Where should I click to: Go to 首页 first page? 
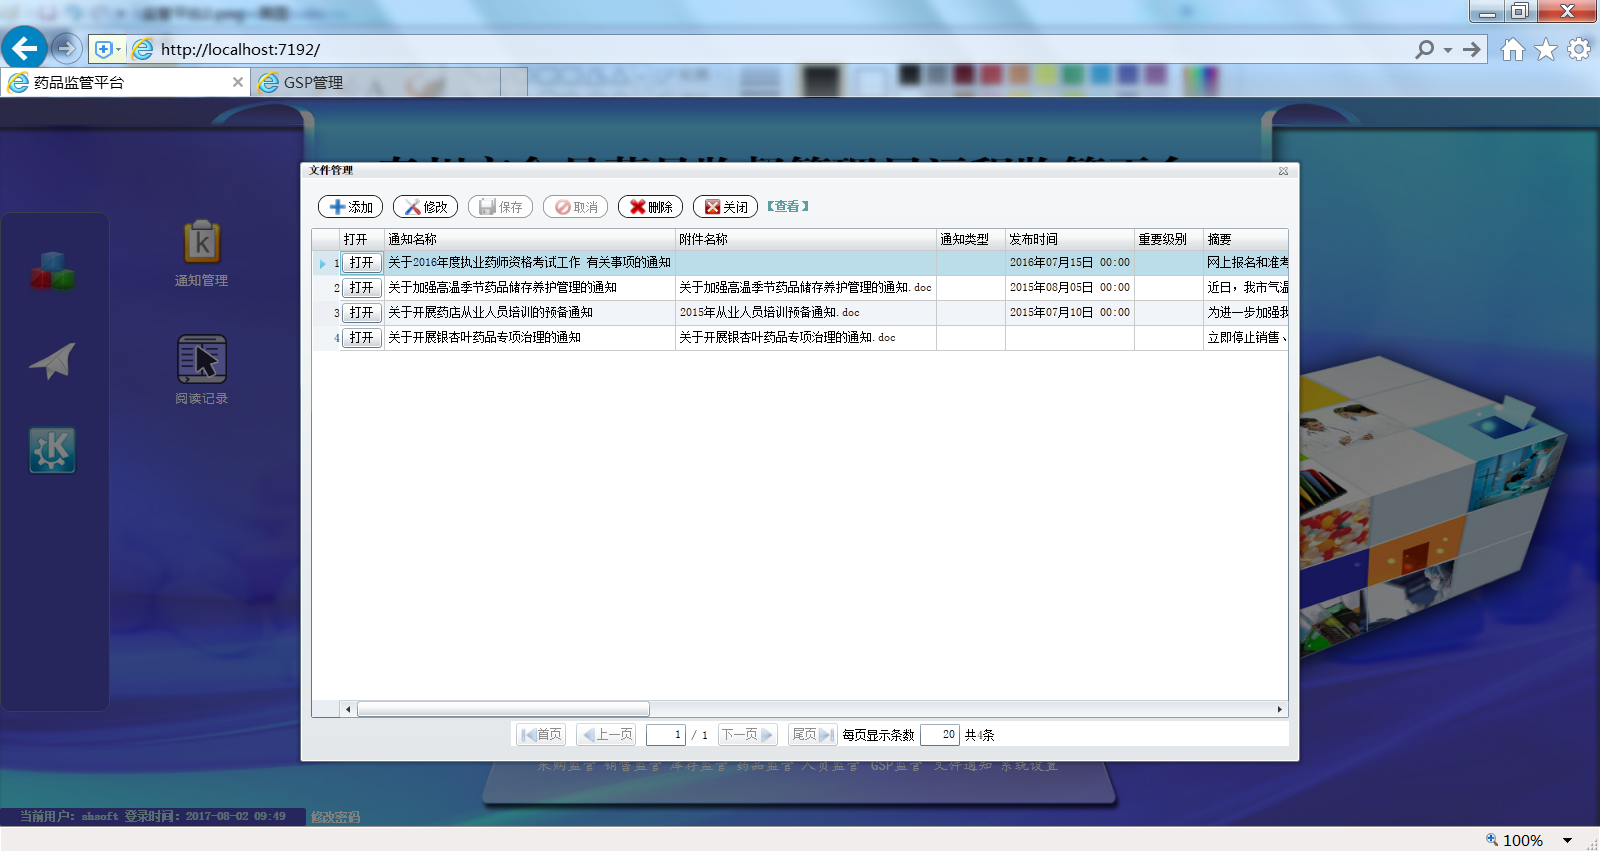tap(541, 735)
